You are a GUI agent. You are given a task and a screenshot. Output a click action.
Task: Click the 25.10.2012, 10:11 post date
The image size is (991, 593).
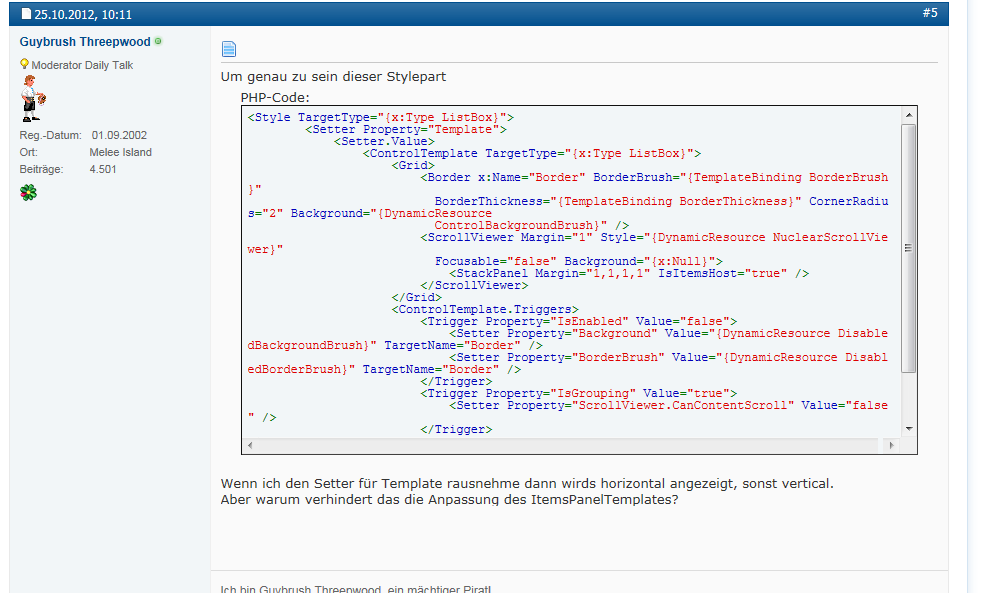83,14
